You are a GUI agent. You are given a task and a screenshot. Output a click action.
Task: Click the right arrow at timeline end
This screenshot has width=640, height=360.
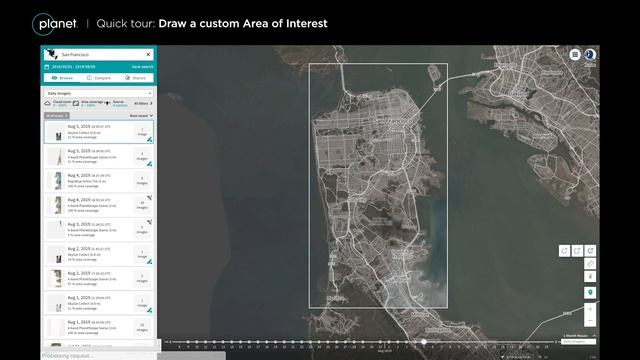coord(556,342)
